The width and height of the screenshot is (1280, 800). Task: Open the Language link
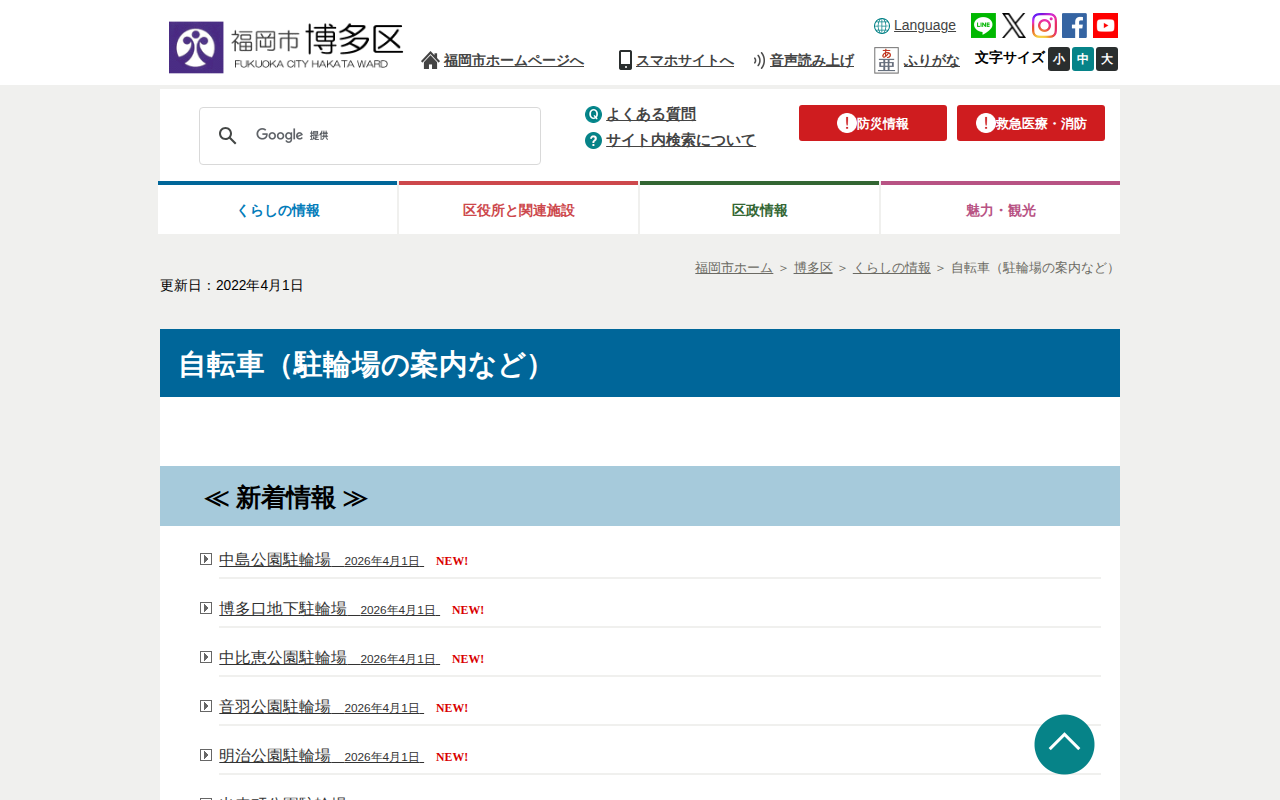click(925, 25)
